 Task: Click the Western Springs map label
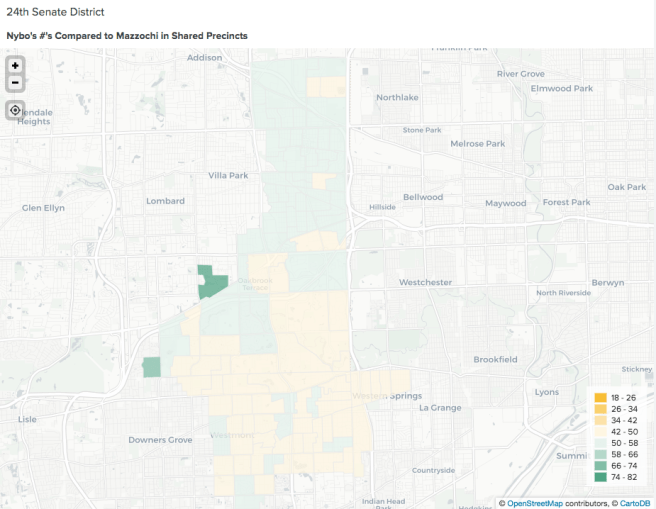[x=387, y=396]
